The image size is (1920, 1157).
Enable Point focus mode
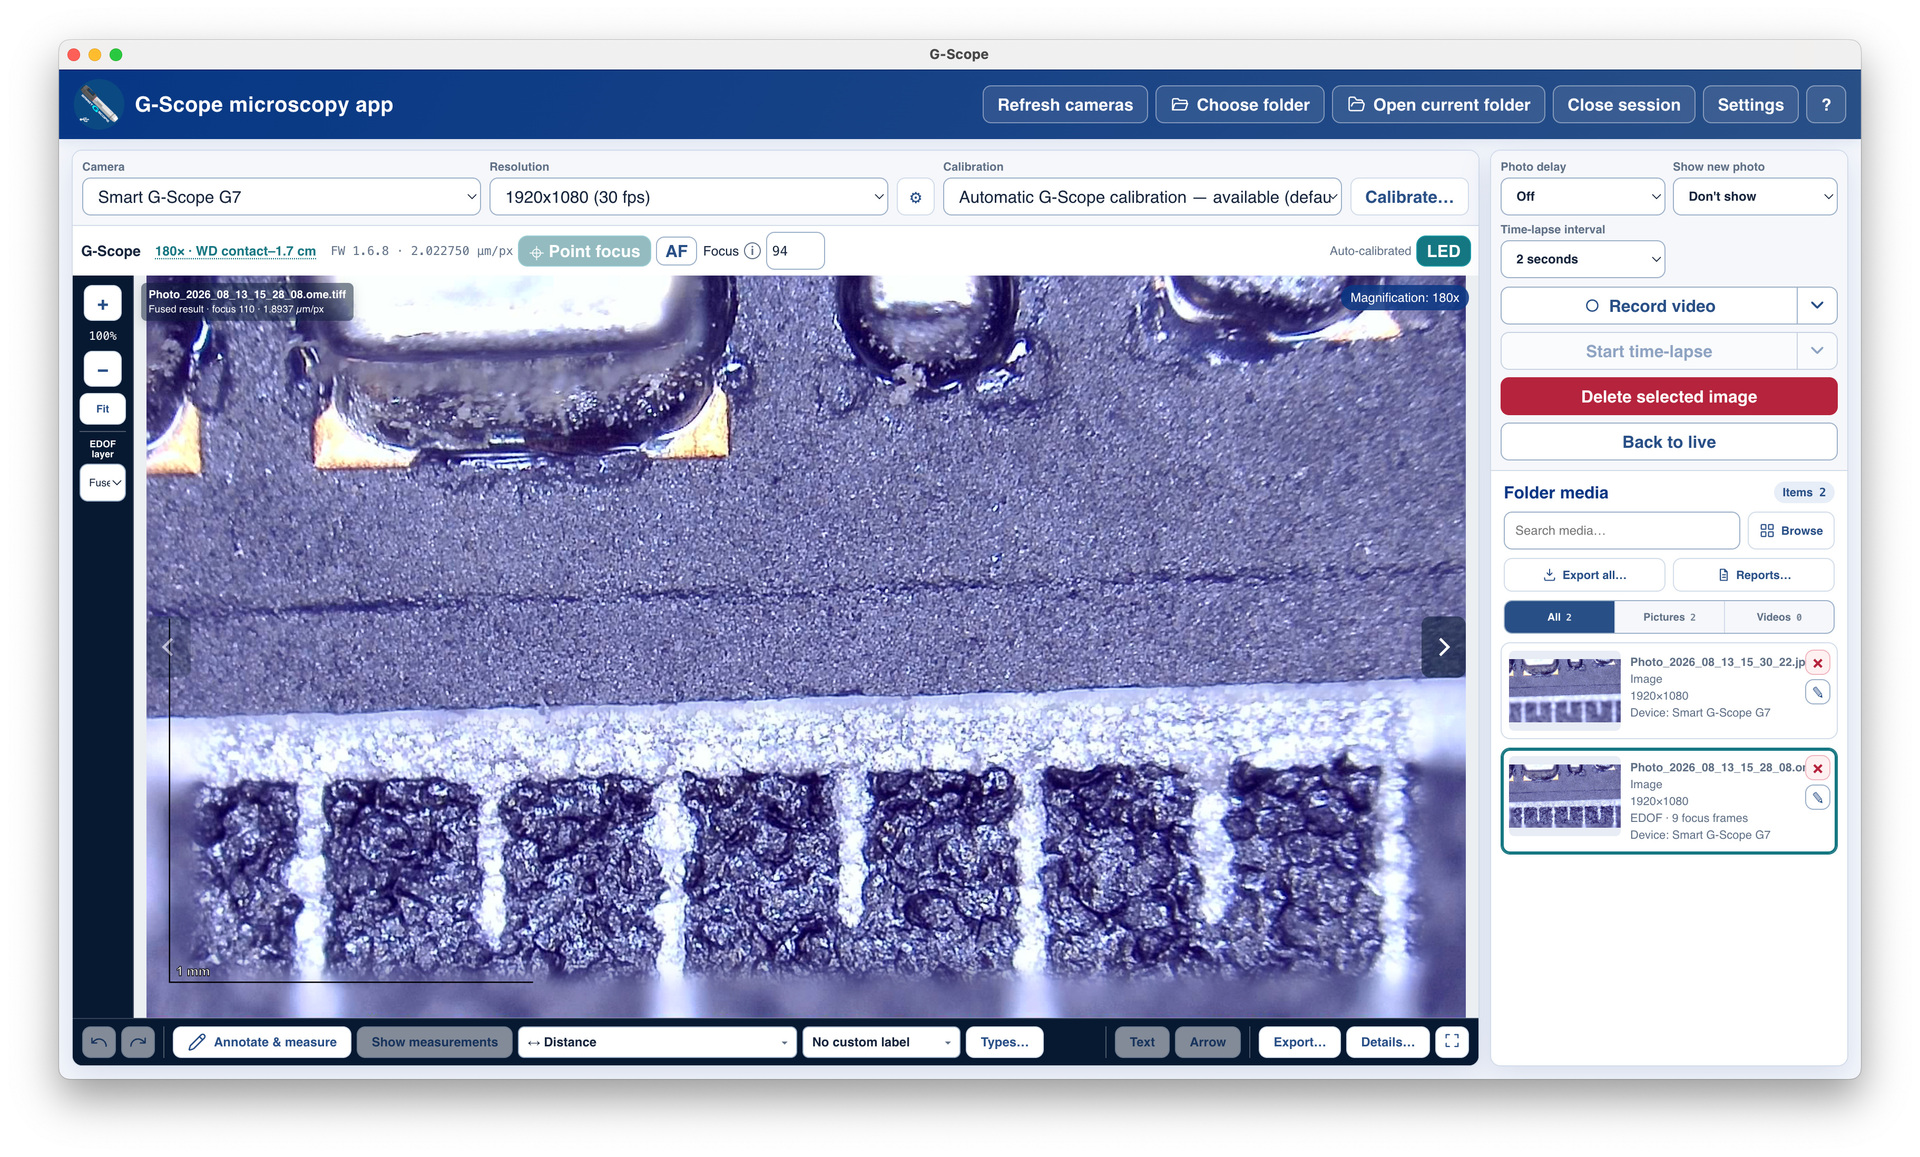(x=584, y=251)
